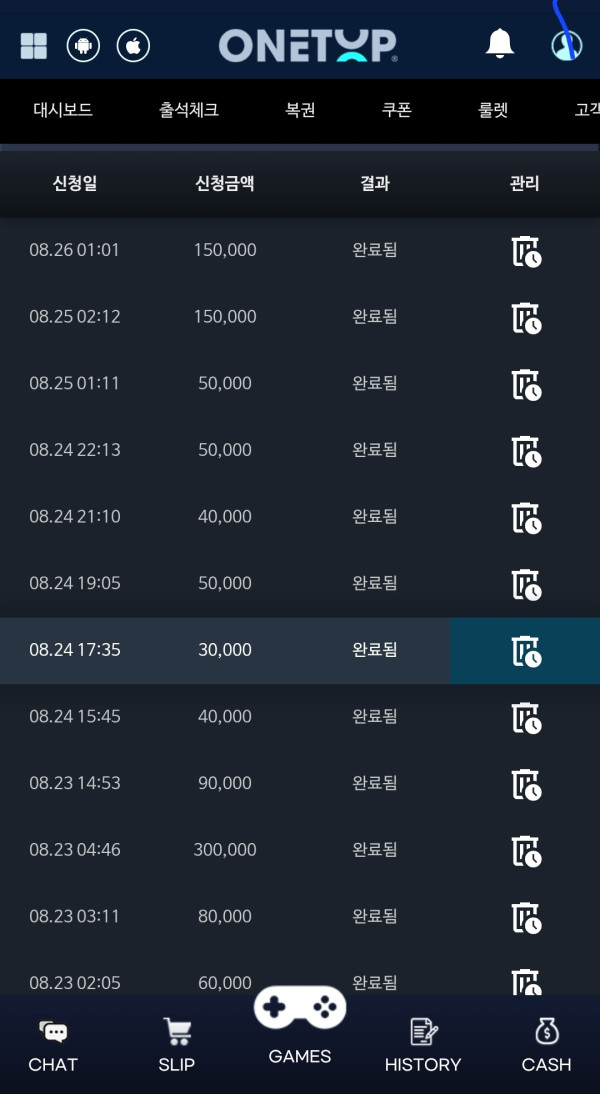Open the grid menu icon
The height and width of the screenshot is (1094, 600).
pos(34,46)
